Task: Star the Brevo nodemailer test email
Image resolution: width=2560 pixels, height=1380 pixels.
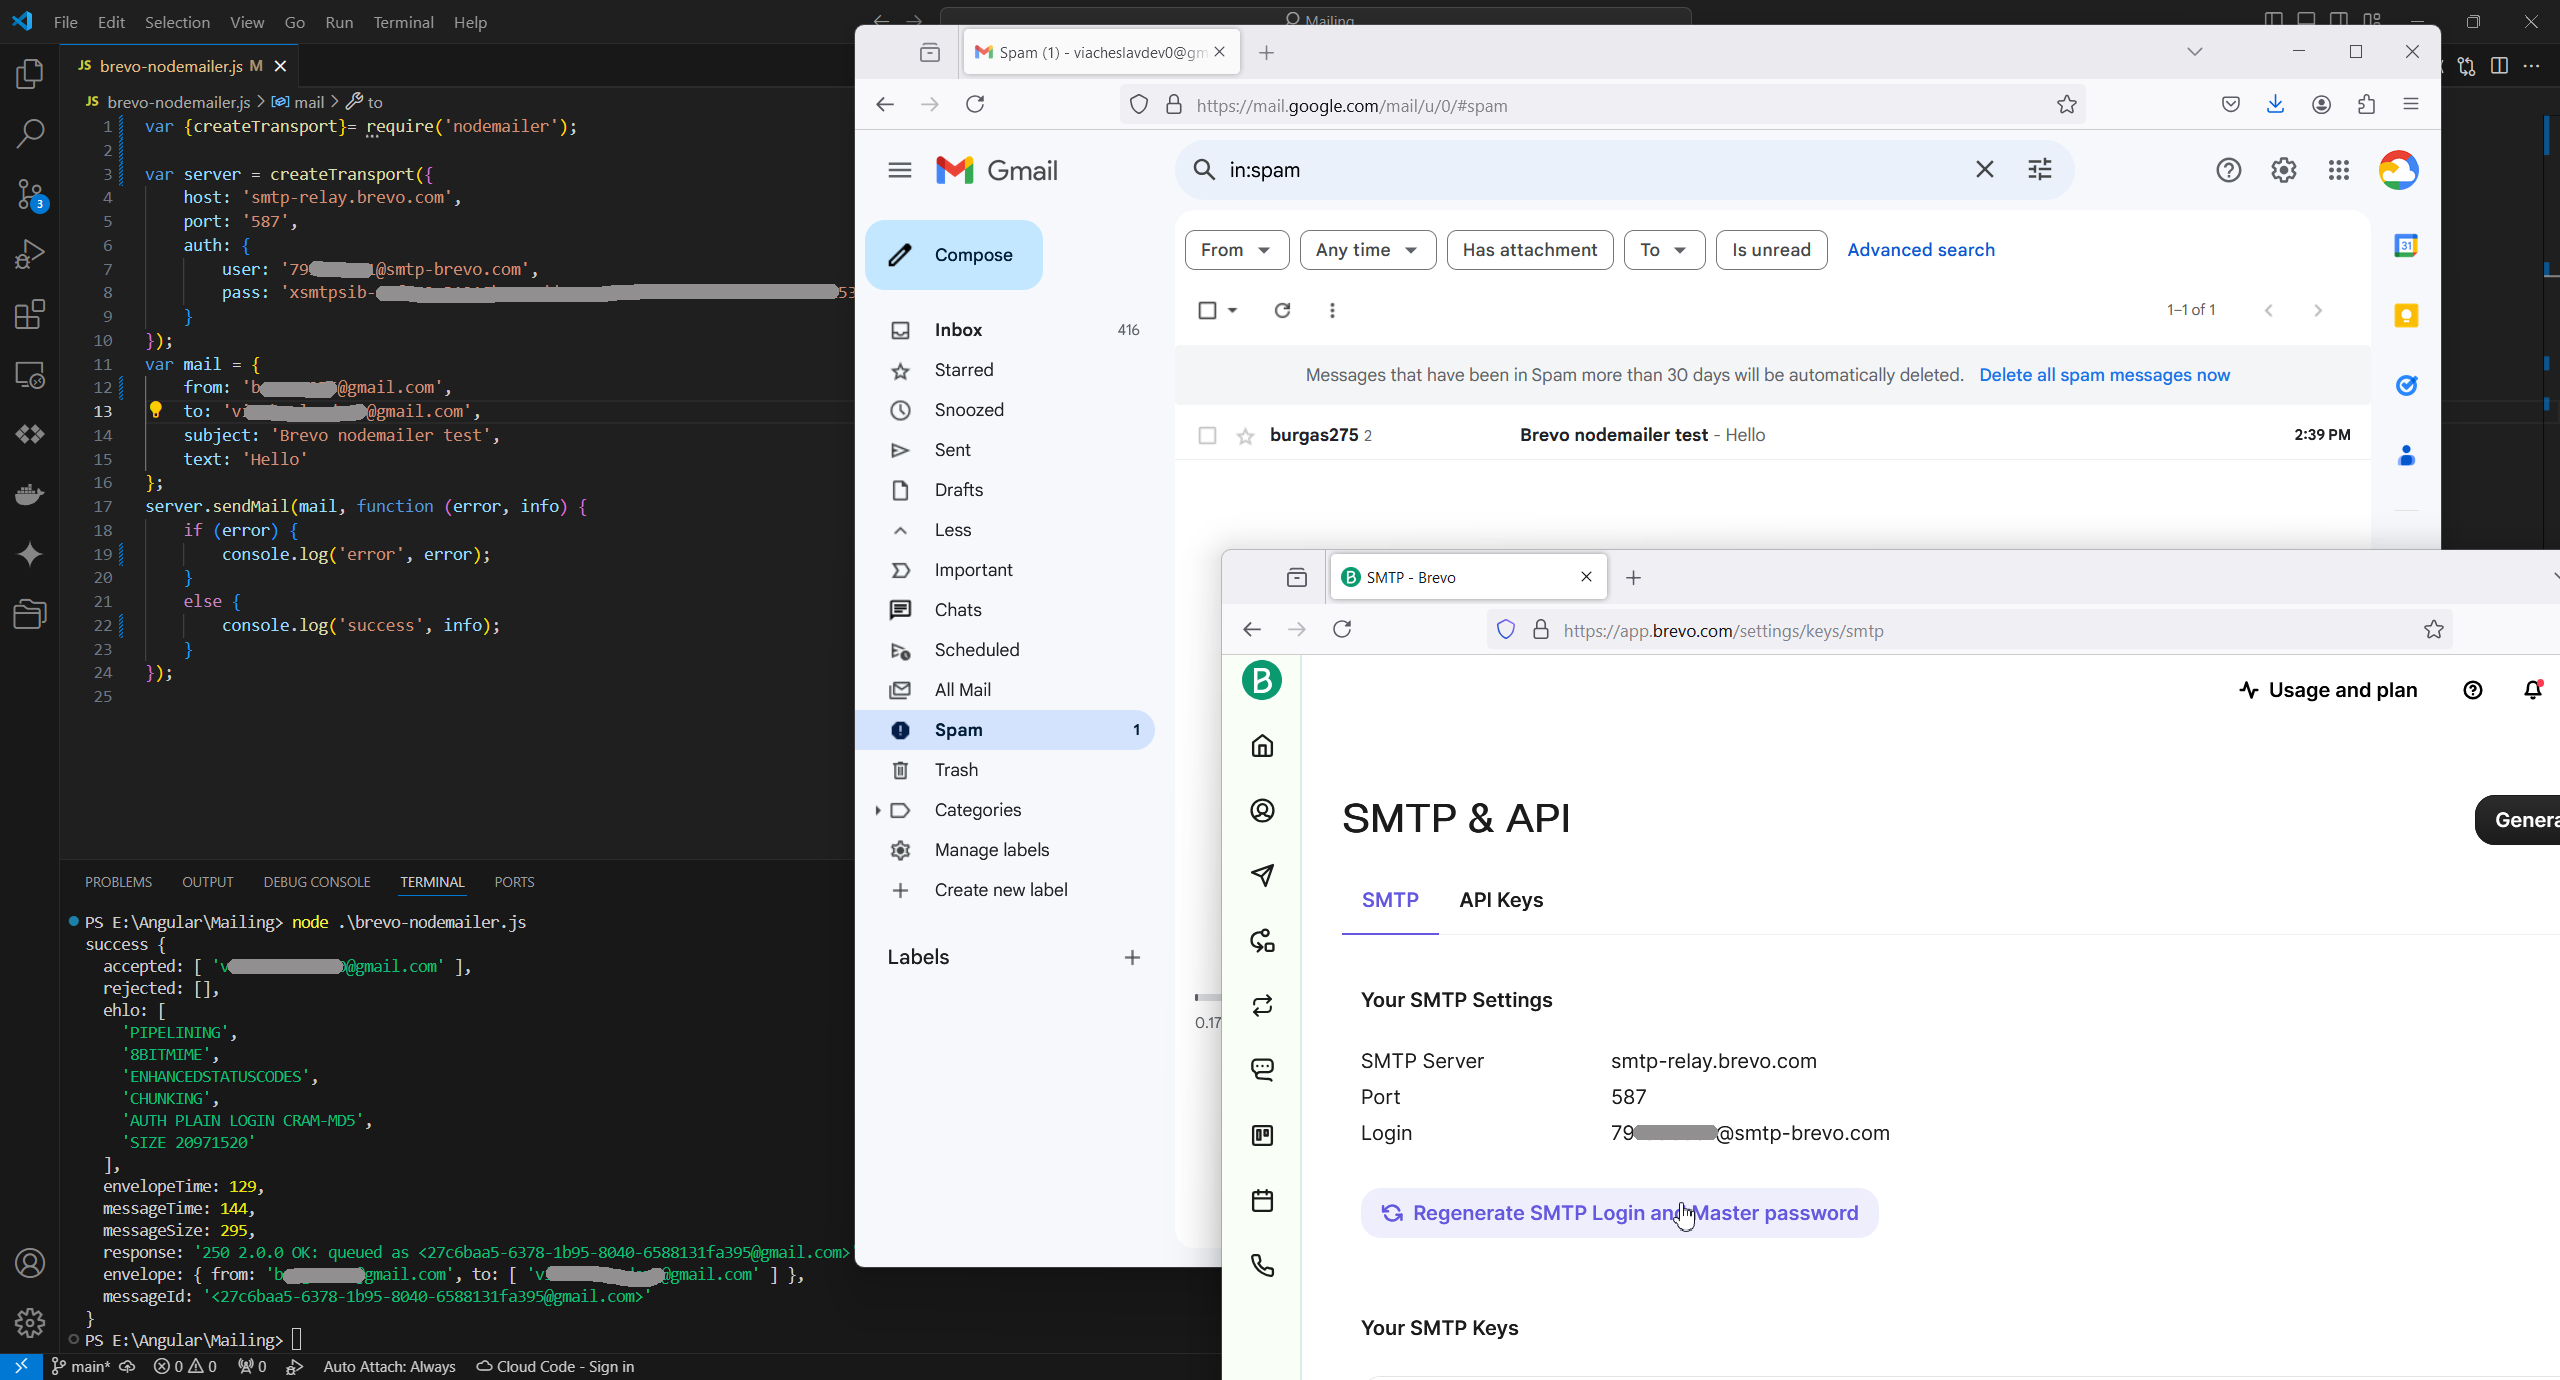Action: click(x=1245, y=435)
